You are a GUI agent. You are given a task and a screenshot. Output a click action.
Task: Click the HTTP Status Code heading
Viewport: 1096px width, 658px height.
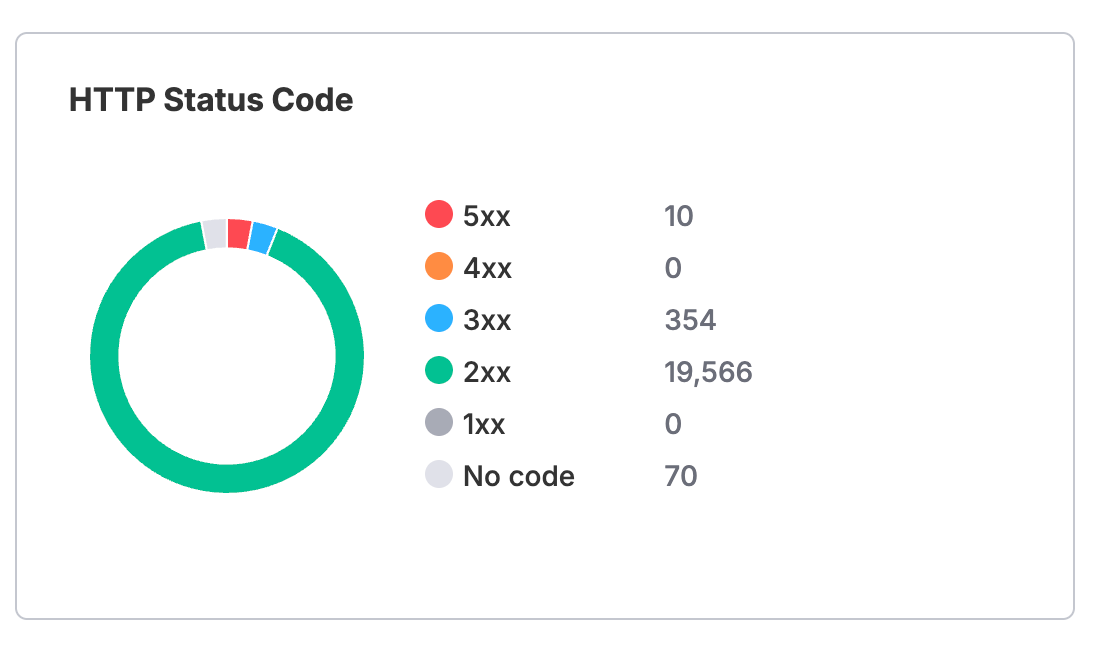click(211, 100)
